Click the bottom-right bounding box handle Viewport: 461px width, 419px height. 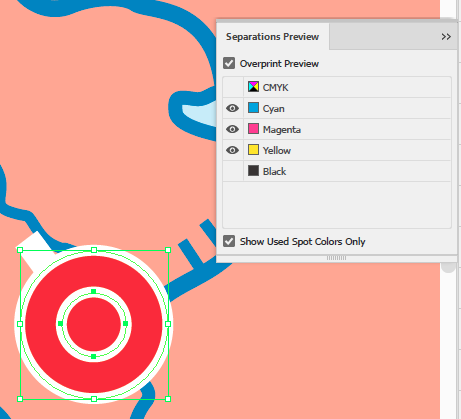pos(168,399)
